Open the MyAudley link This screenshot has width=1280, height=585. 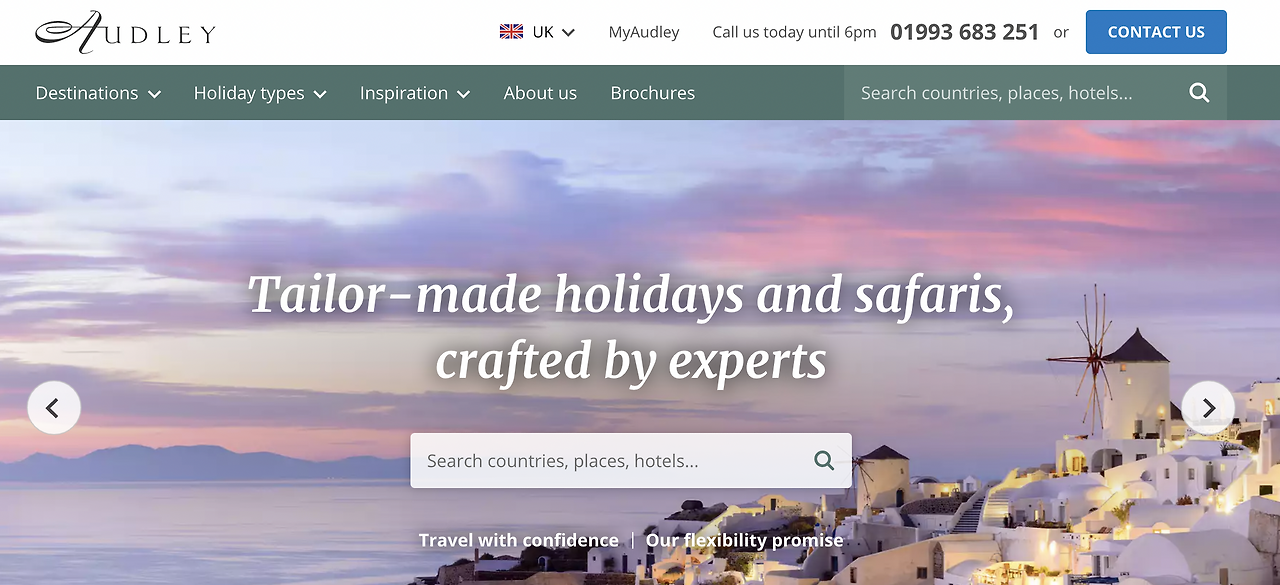tap(644, 32)
